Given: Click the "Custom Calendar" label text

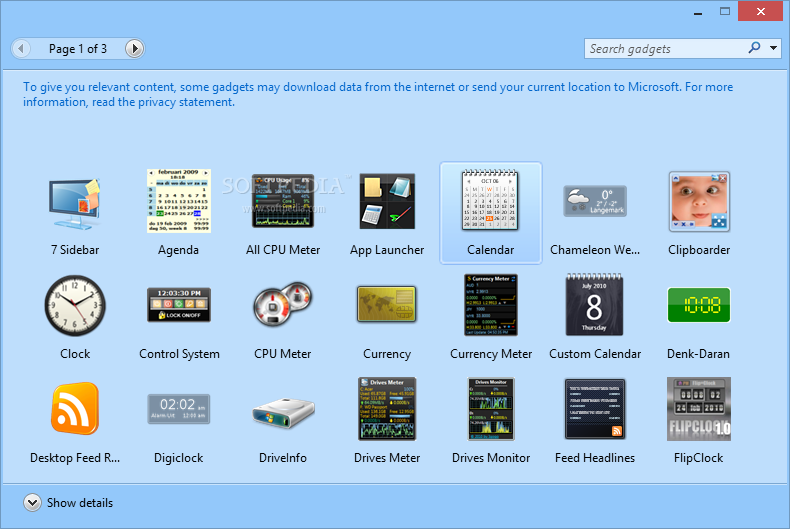Looking at the screenshot, I should (x=595, y=354).
